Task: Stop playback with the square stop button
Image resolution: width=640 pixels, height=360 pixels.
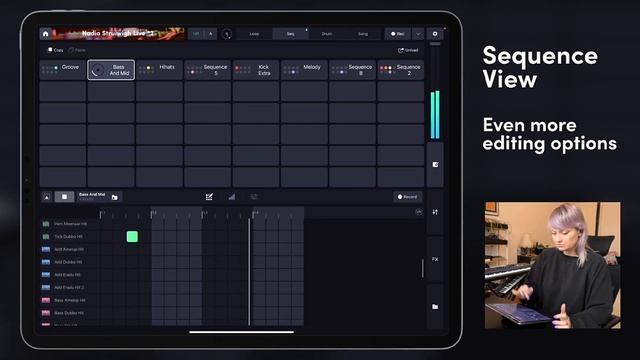Action: coord(64,197)
